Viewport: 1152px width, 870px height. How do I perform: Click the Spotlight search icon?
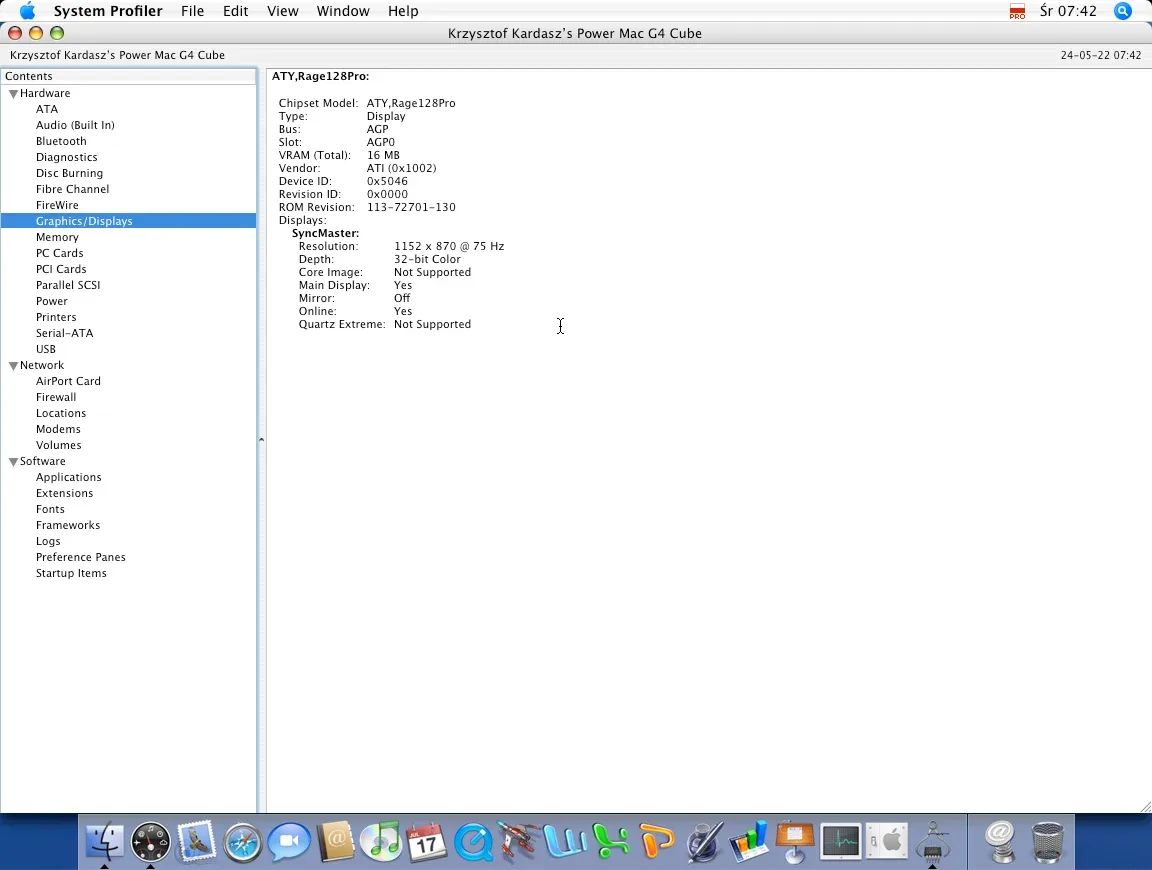1123,11
